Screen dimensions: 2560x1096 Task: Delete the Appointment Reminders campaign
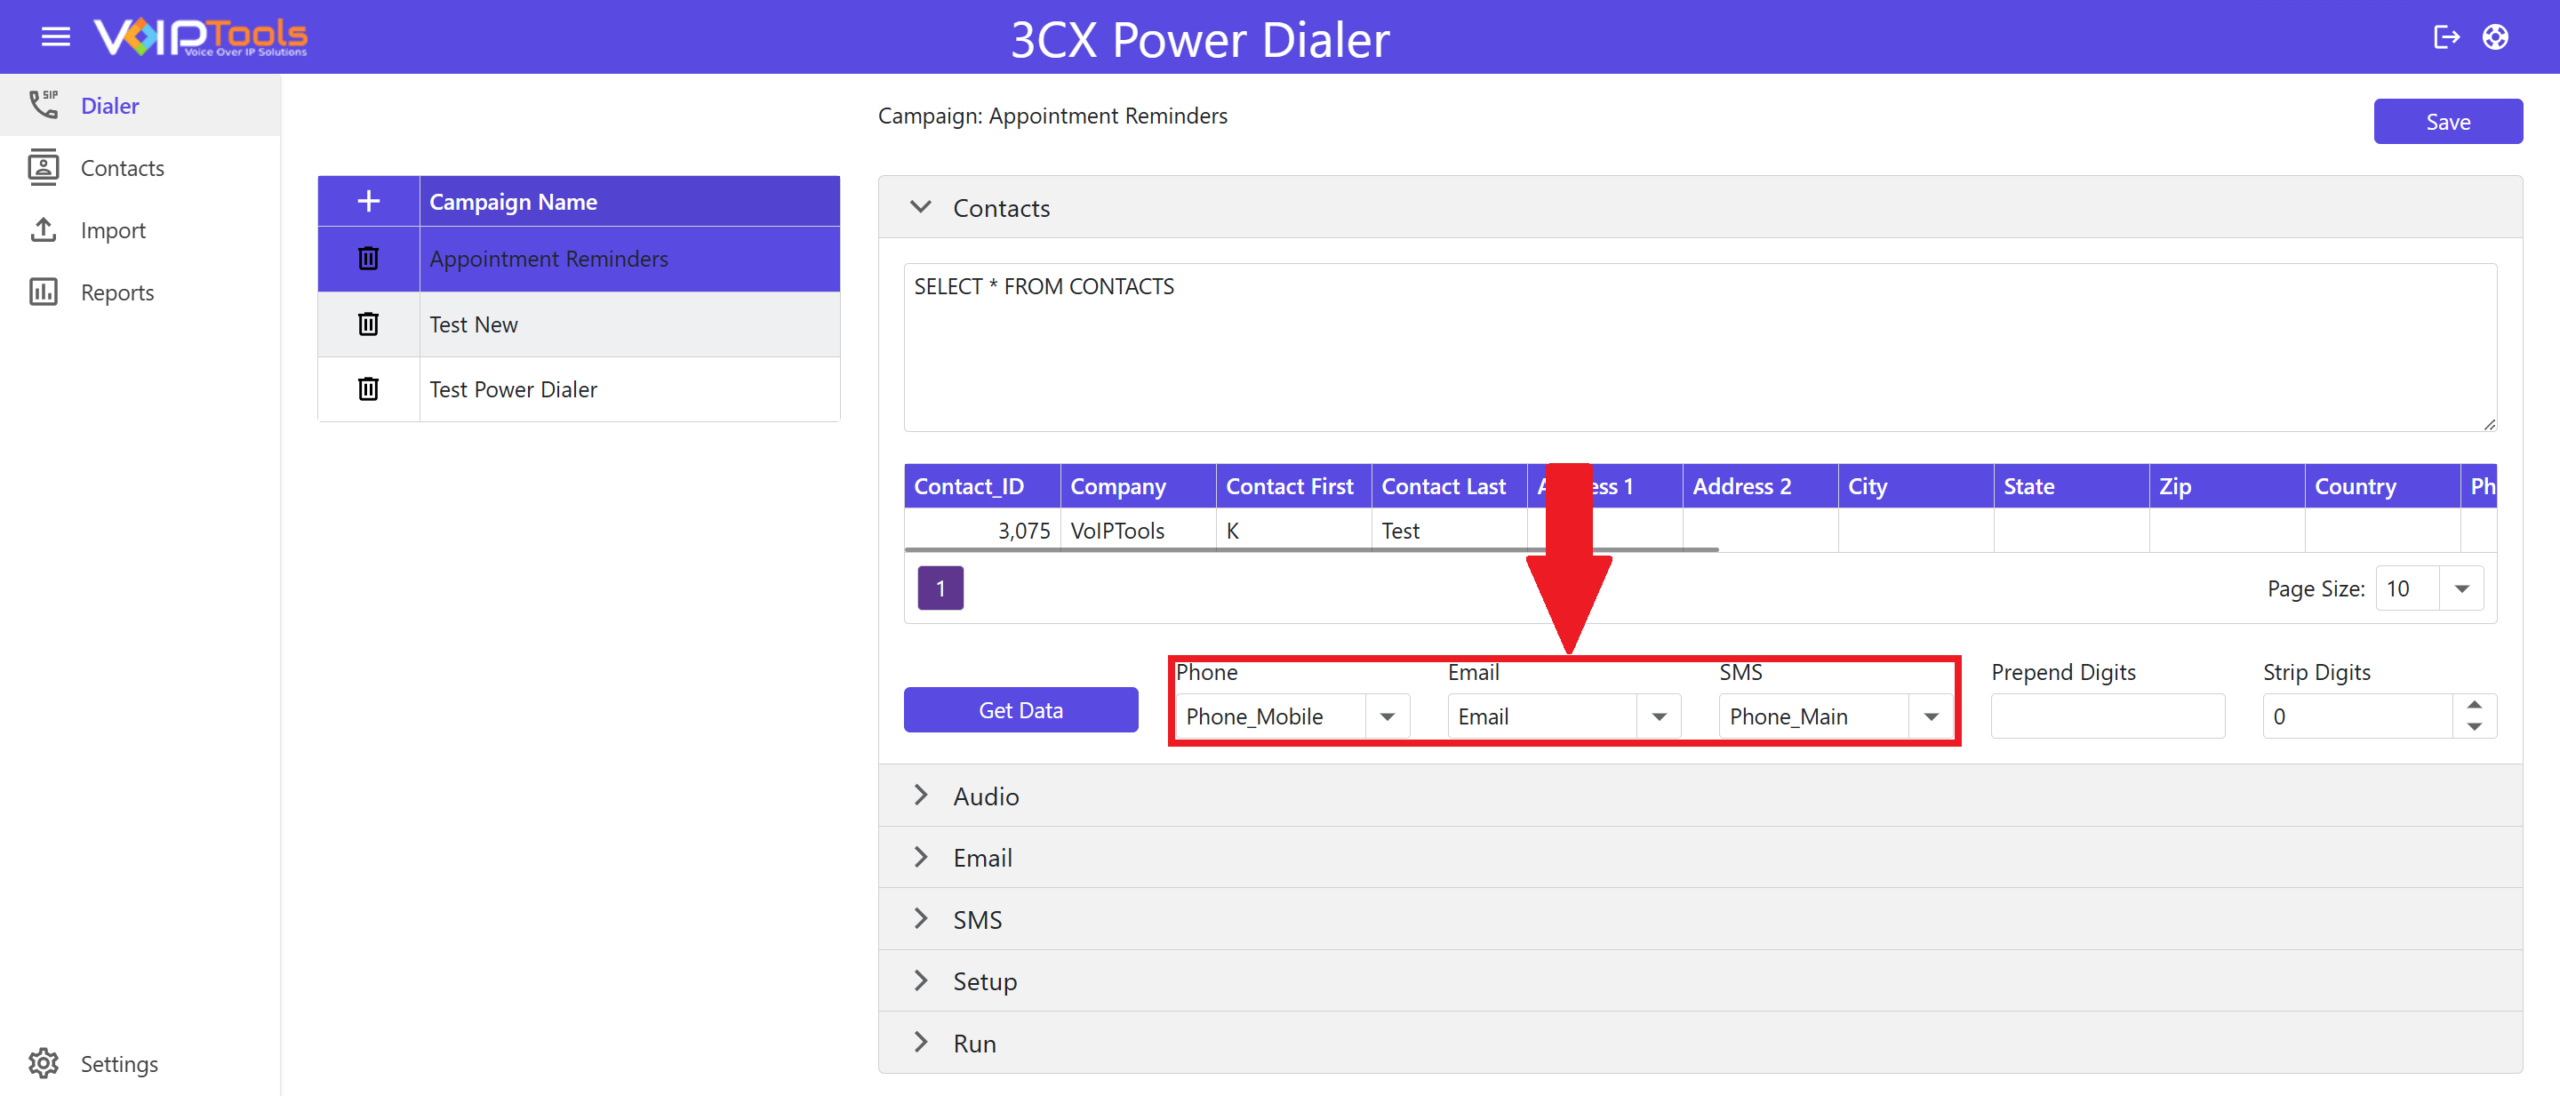tap(369, 258)
